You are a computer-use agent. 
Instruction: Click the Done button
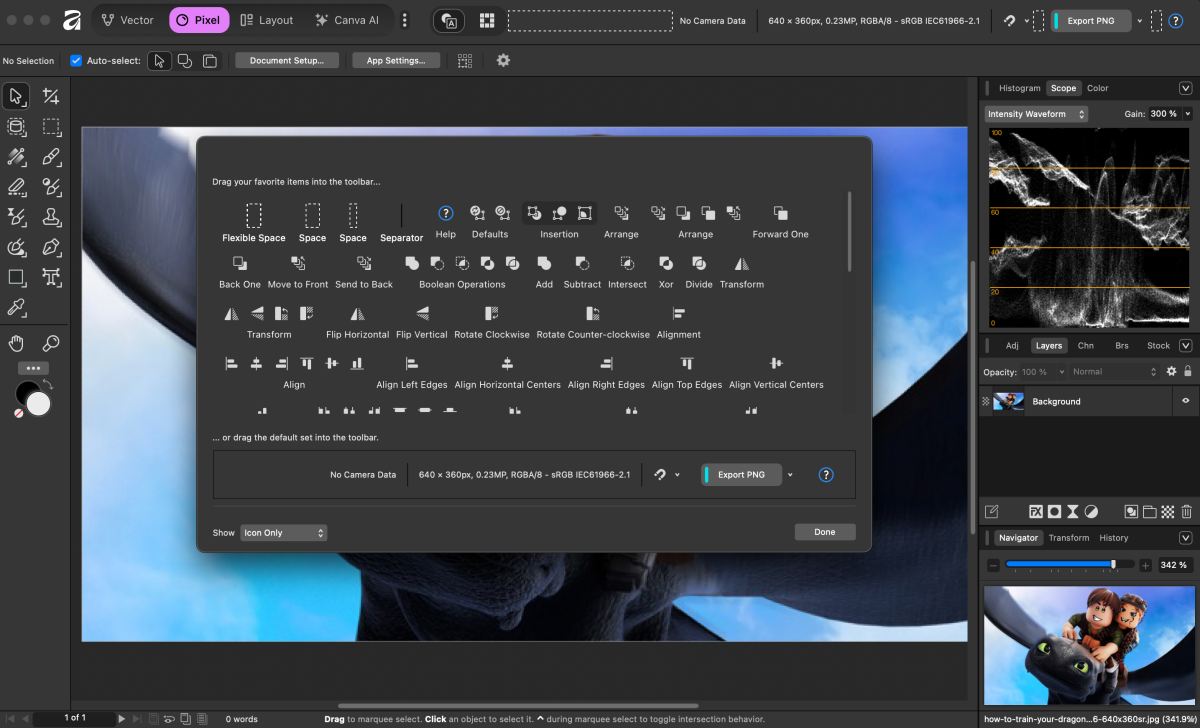point(824,531)
